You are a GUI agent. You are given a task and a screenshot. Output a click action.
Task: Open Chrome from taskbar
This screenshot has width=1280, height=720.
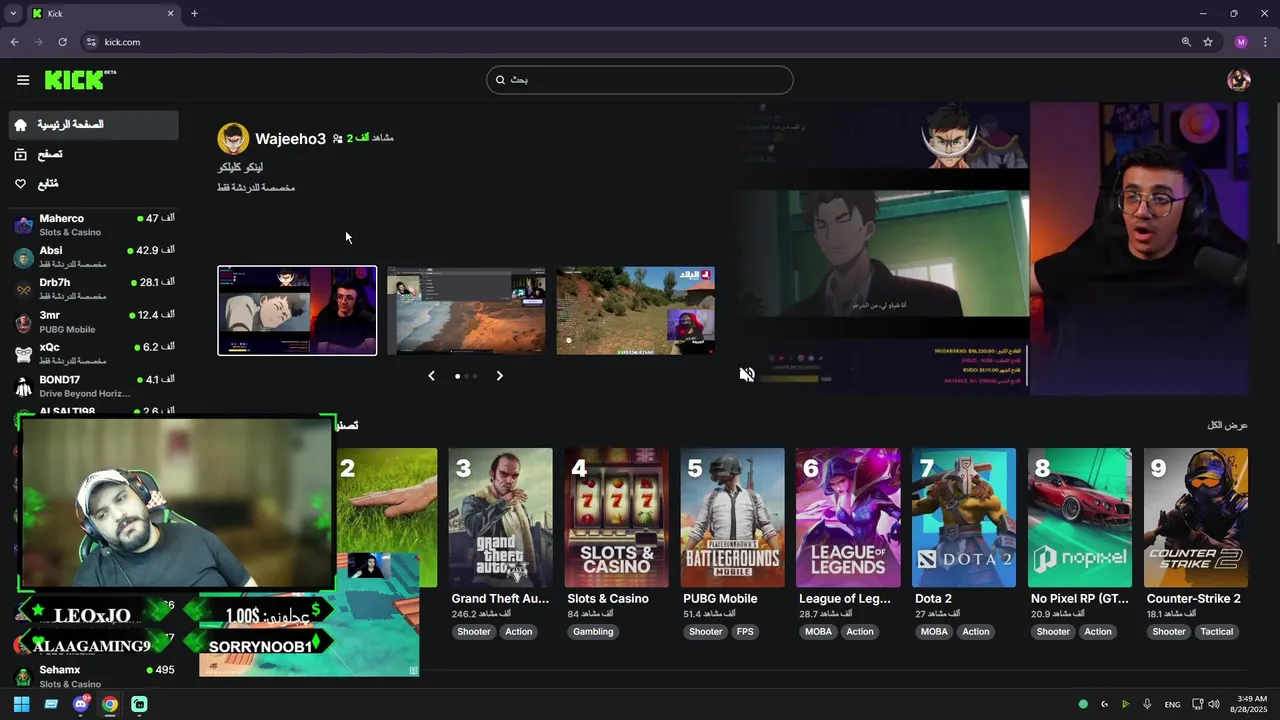[x=110, y=704]
